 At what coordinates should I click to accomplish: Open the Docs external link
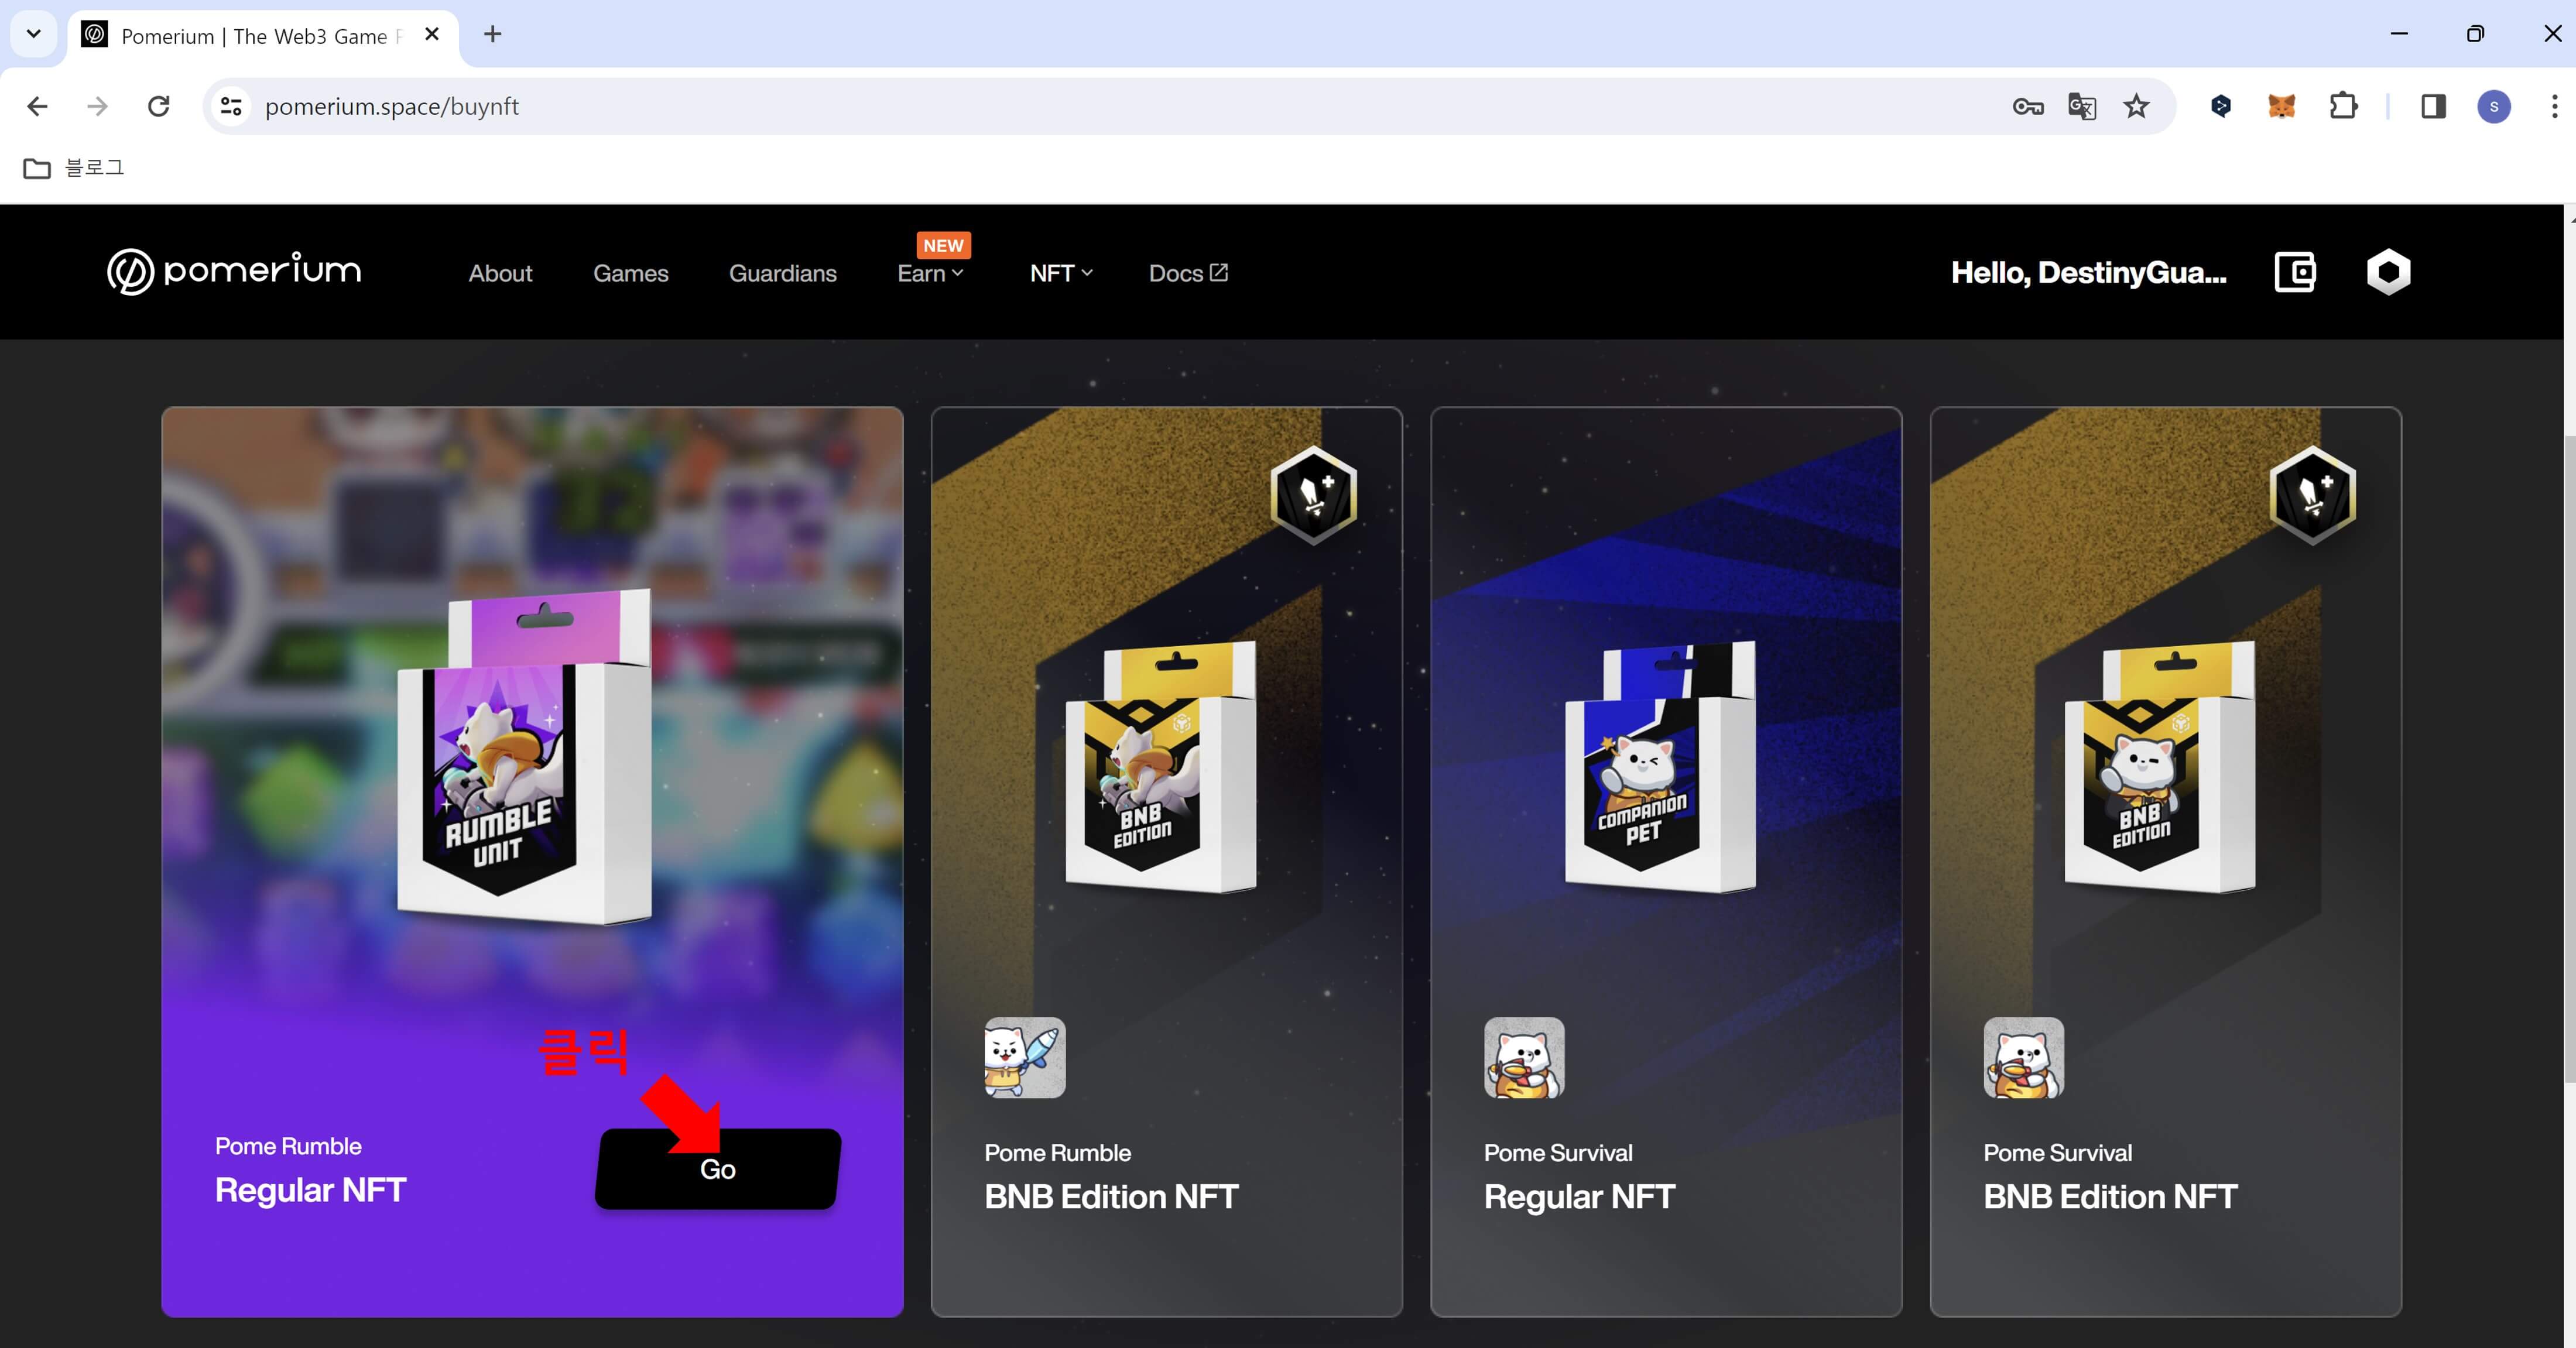pos(1188,273)
